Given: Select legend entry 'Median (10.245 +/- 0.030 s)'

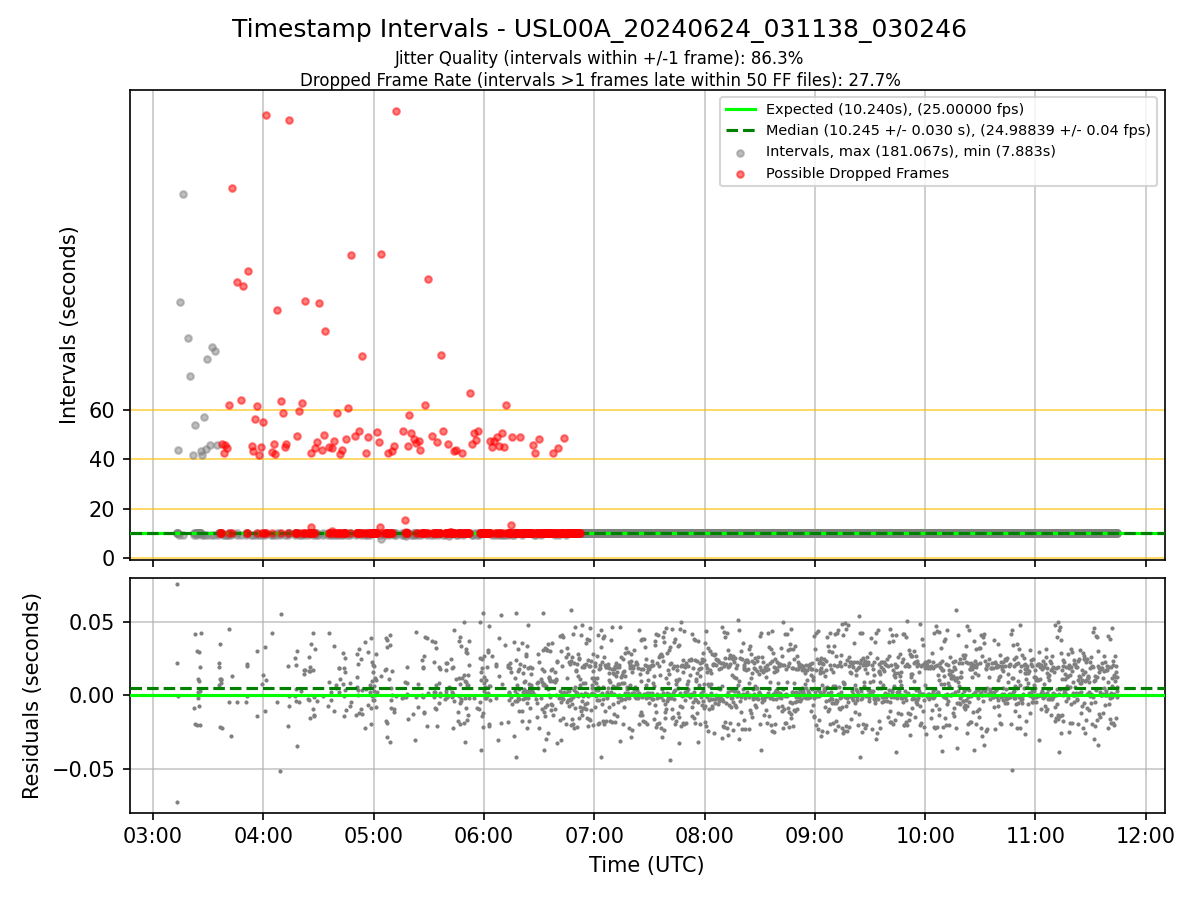Looking at the screenshot, I should 958,130.
